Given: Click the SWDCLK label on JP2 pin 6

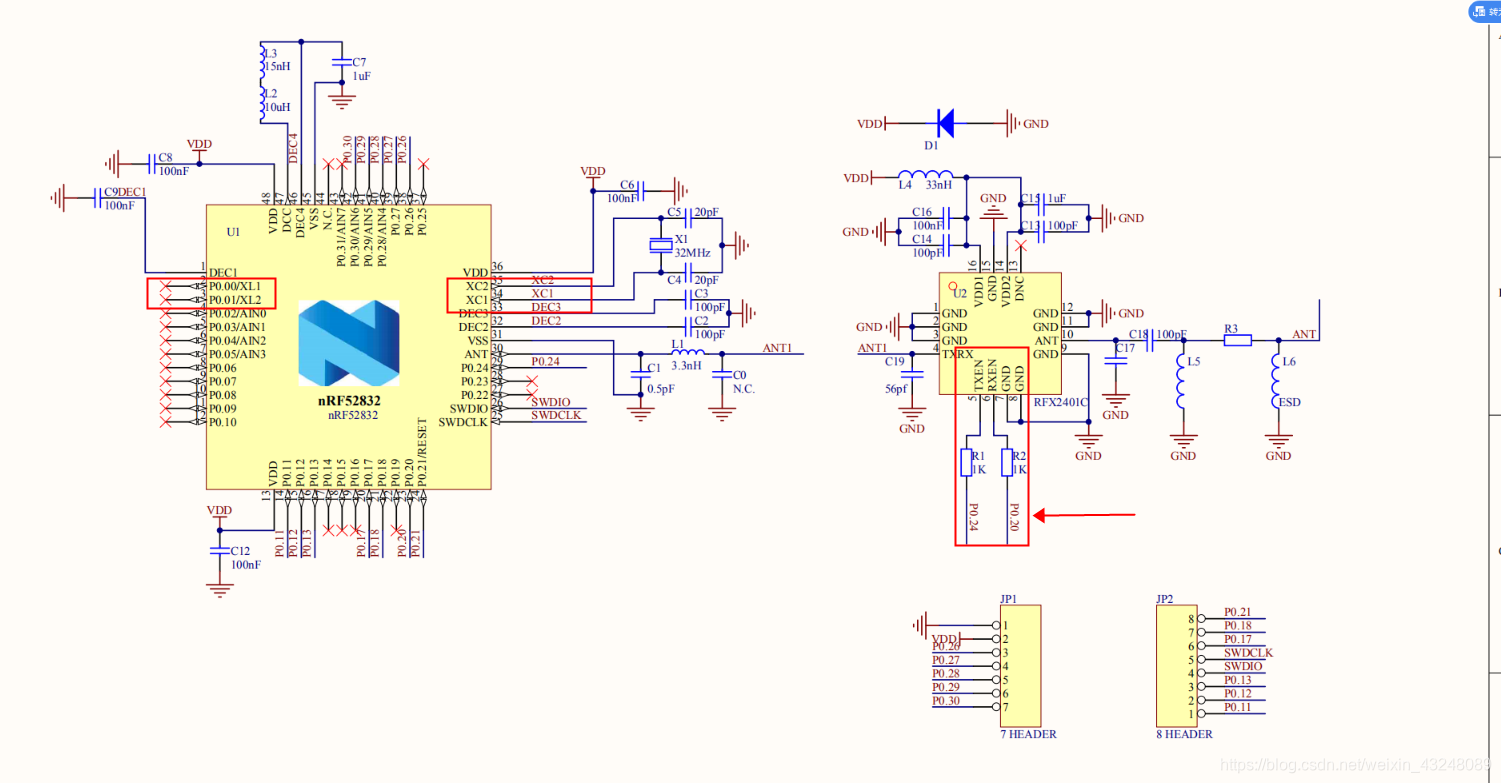Looking at the screenshot, I should 1248,653.
